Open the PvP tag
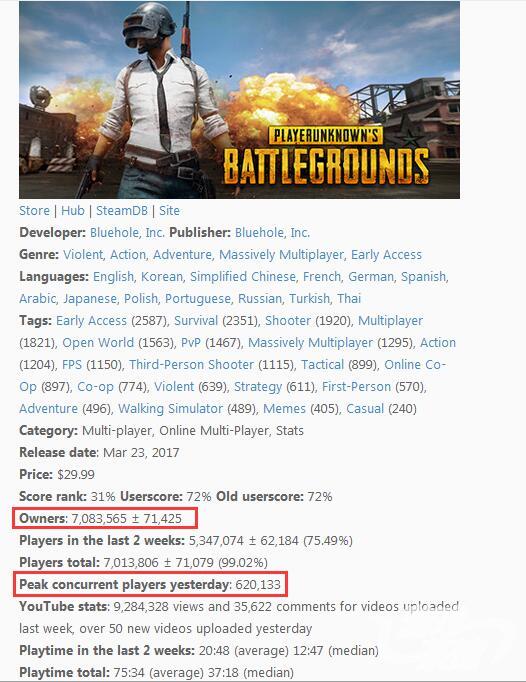526x682 pixels. (191, 343)
